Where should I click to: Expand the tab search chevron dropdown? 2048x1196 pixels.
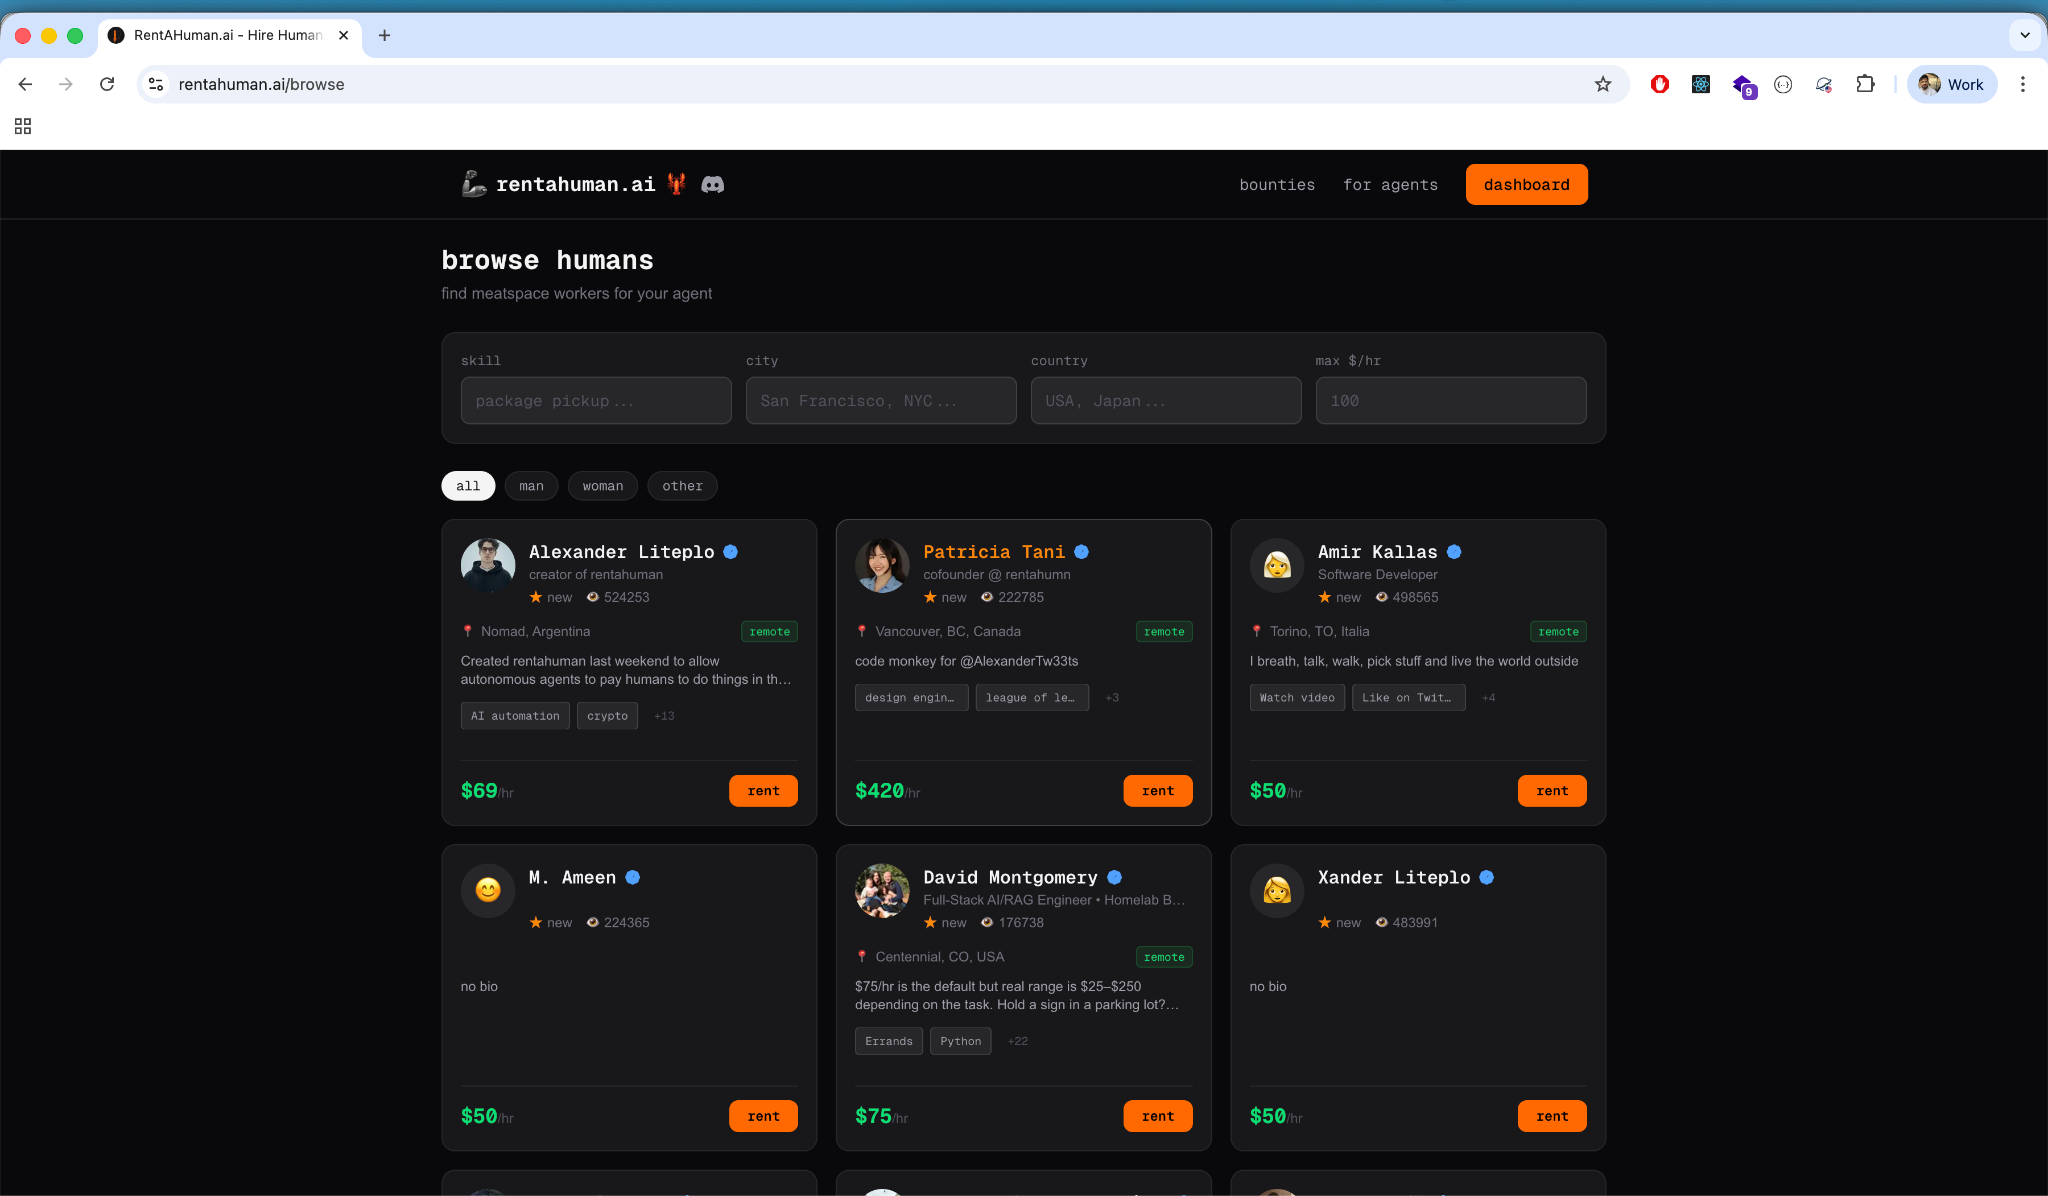pos(2025,35)
